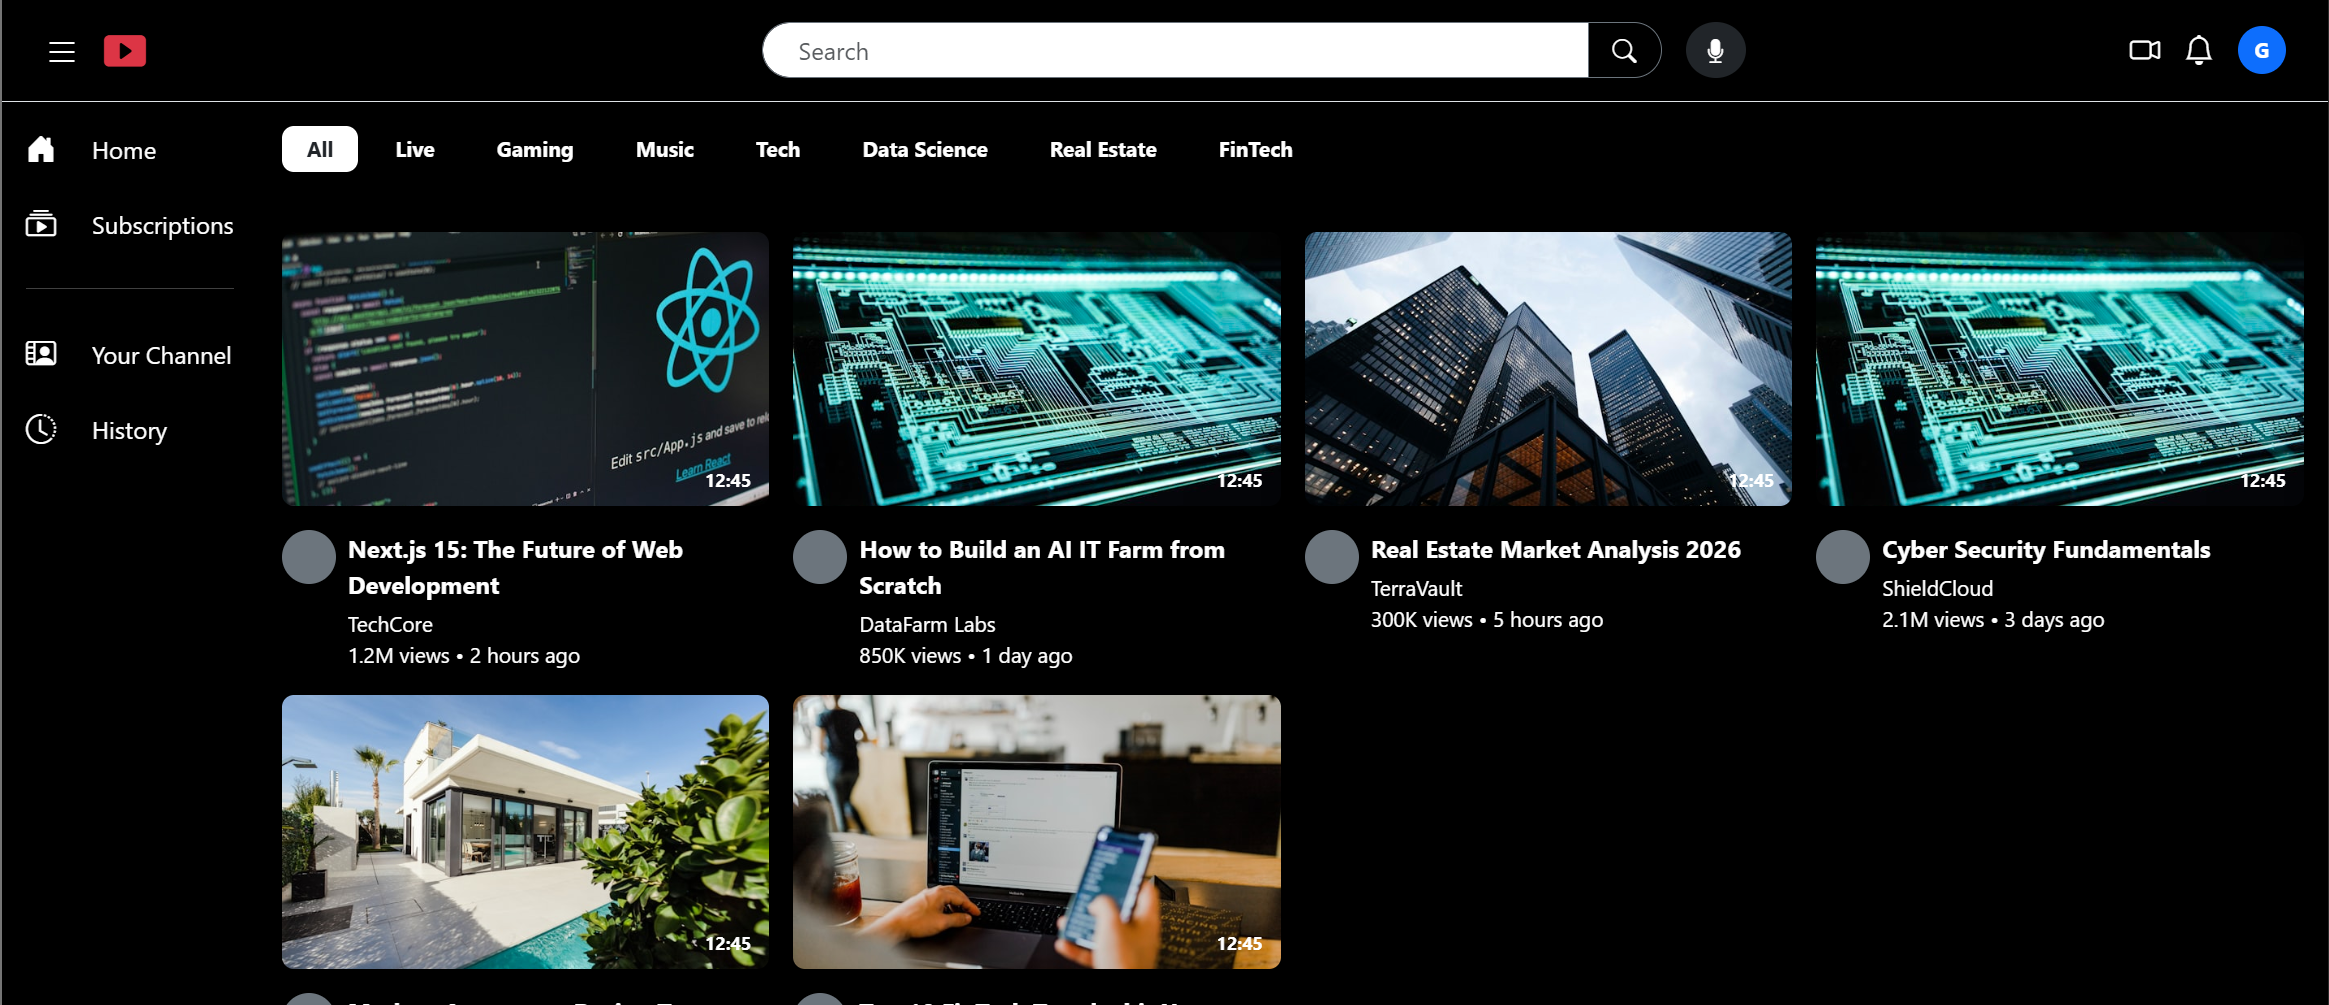This screenshot has width=2329, height=1005.
Task: Filter videos by Real Estate
Action: [1102, 149]
